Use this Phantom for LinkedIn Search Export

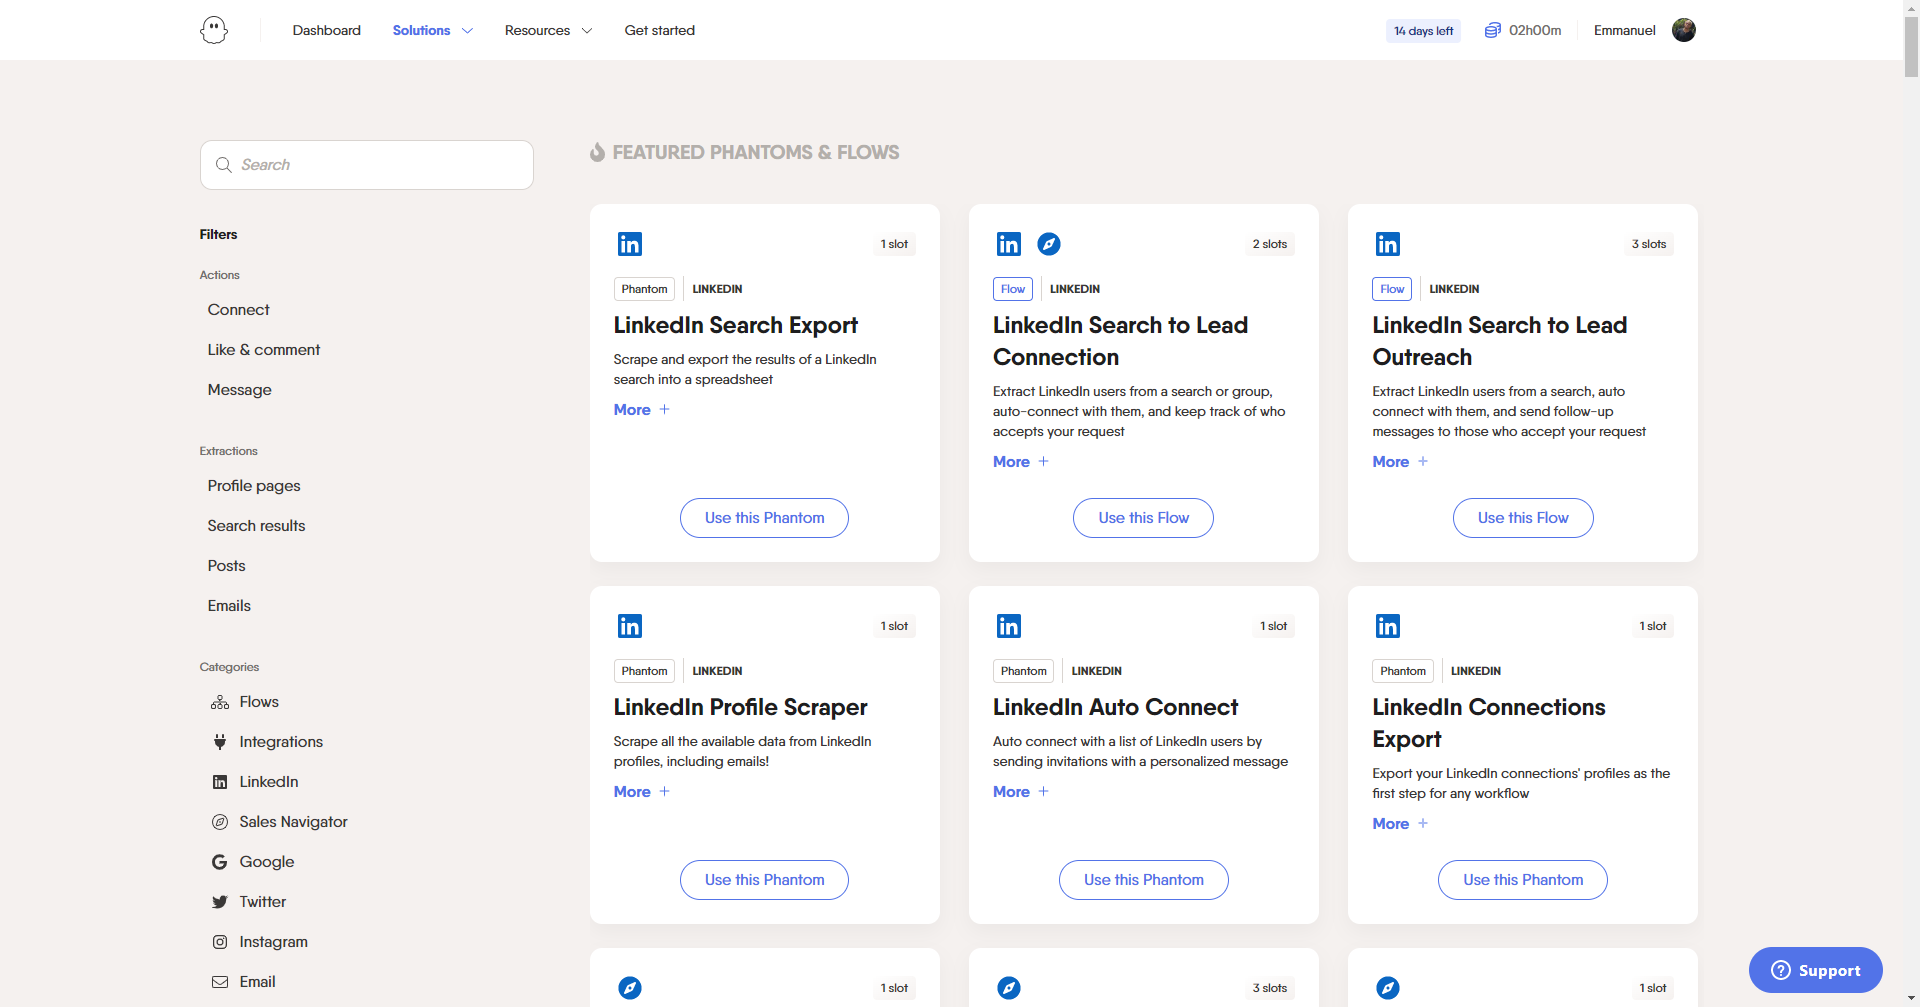(x=764, y=518)
